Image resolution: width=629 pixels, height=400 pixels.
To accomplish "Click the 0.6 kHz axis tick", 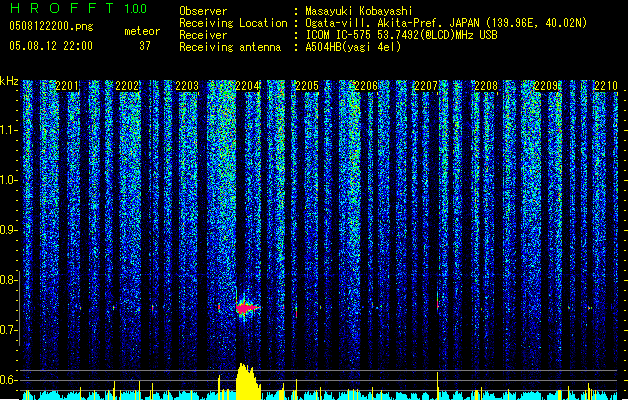I will coord(9,380).
